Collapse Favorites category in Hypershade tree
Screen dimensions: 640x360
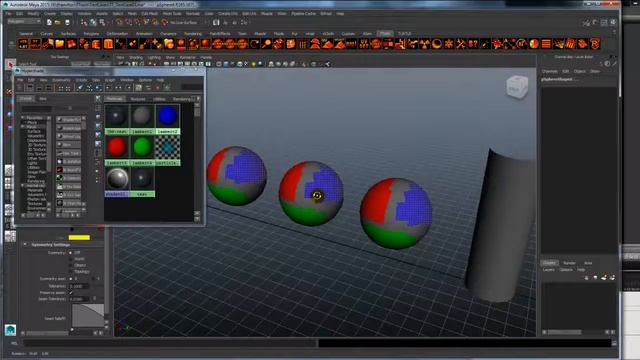point(23,118)
